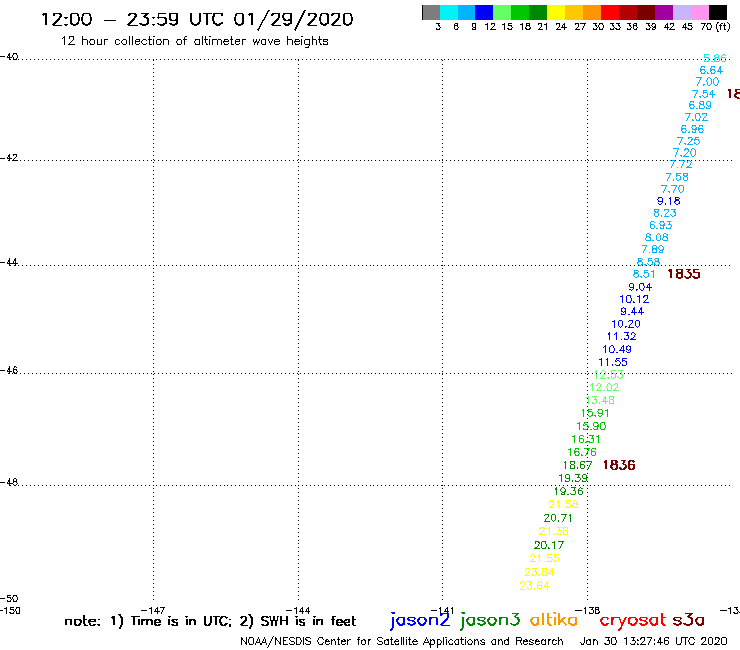Screen dimensions: 740x650
Task: Click the 12.53 wave height value
Action: coord(609,375)
